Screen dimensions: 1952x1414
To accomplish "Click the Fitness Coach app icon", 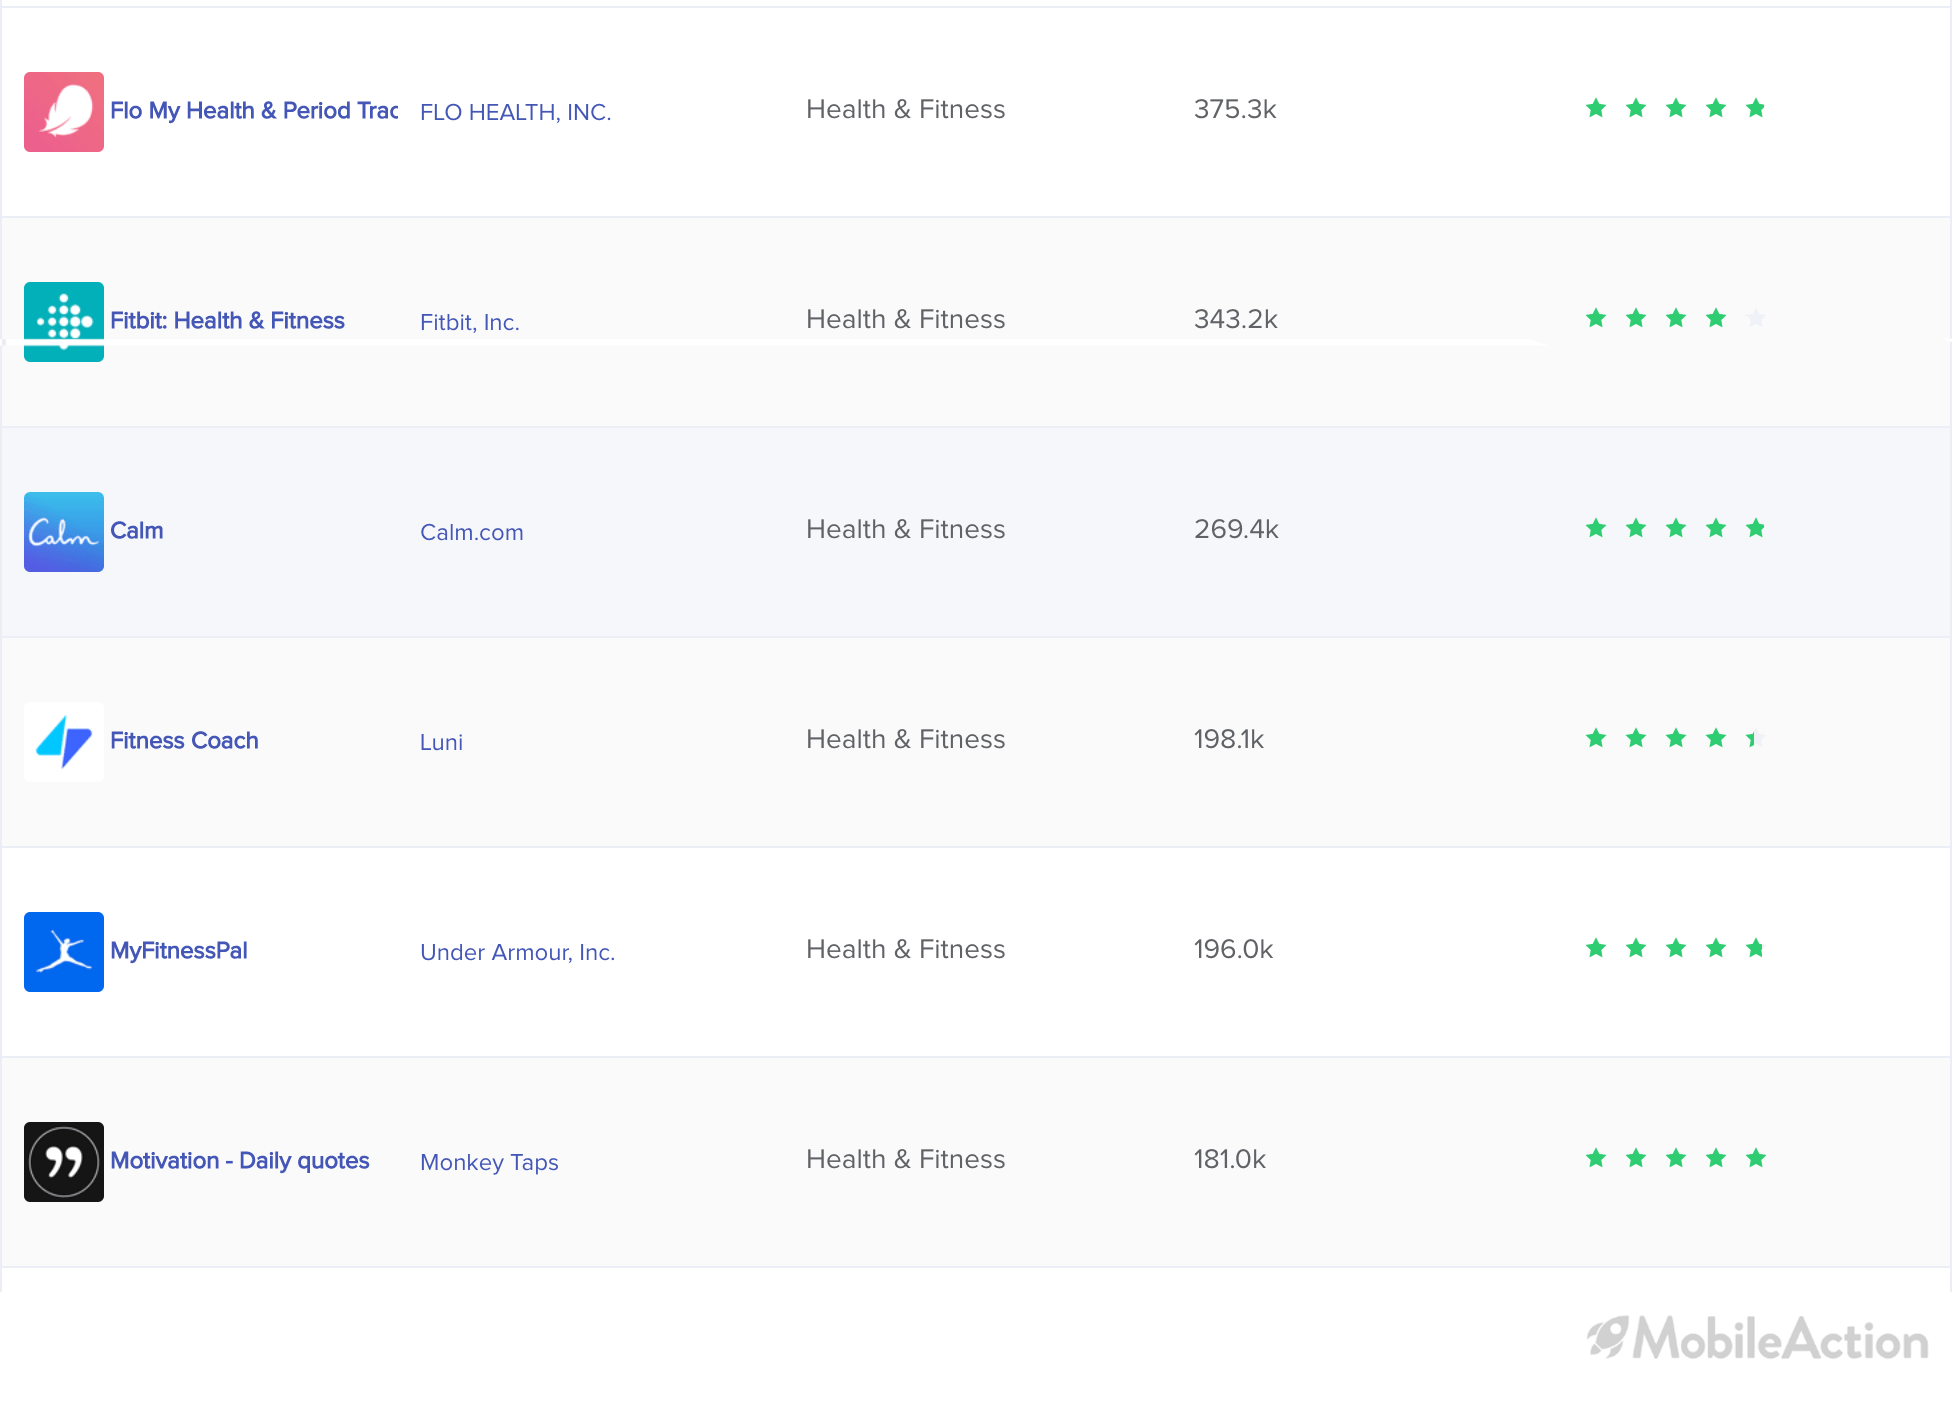I will (64, 742).
